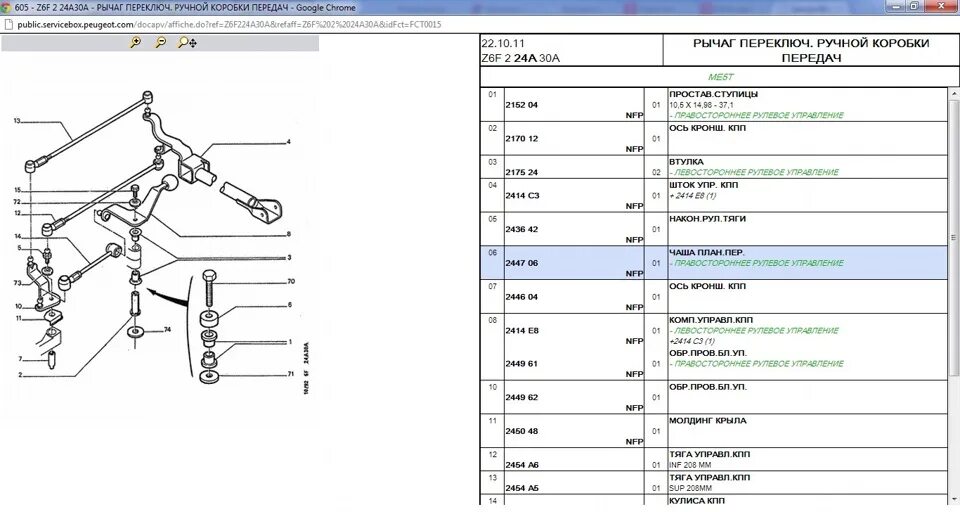The width and height of the screenshot is (960, 512).
Task: Click the scrollbar up arrow in parts list
Action: click(x=953, y=94)
